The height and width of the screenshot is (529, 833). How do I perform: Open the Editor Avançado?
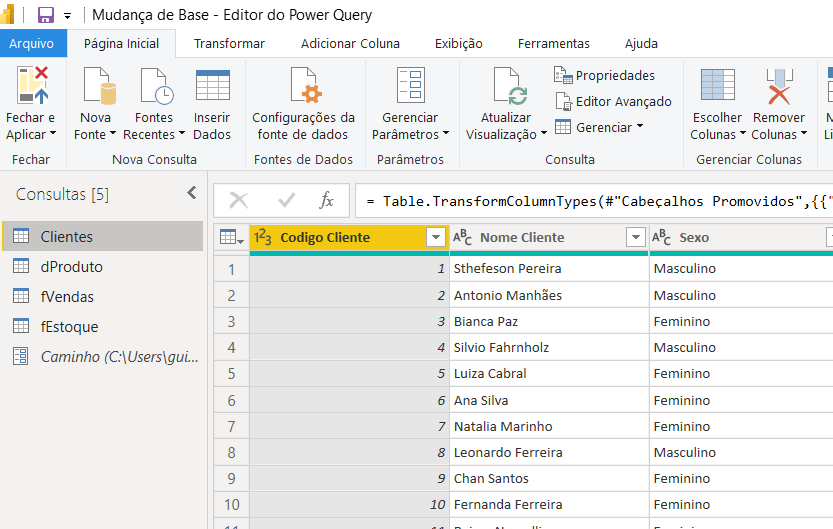614,101
